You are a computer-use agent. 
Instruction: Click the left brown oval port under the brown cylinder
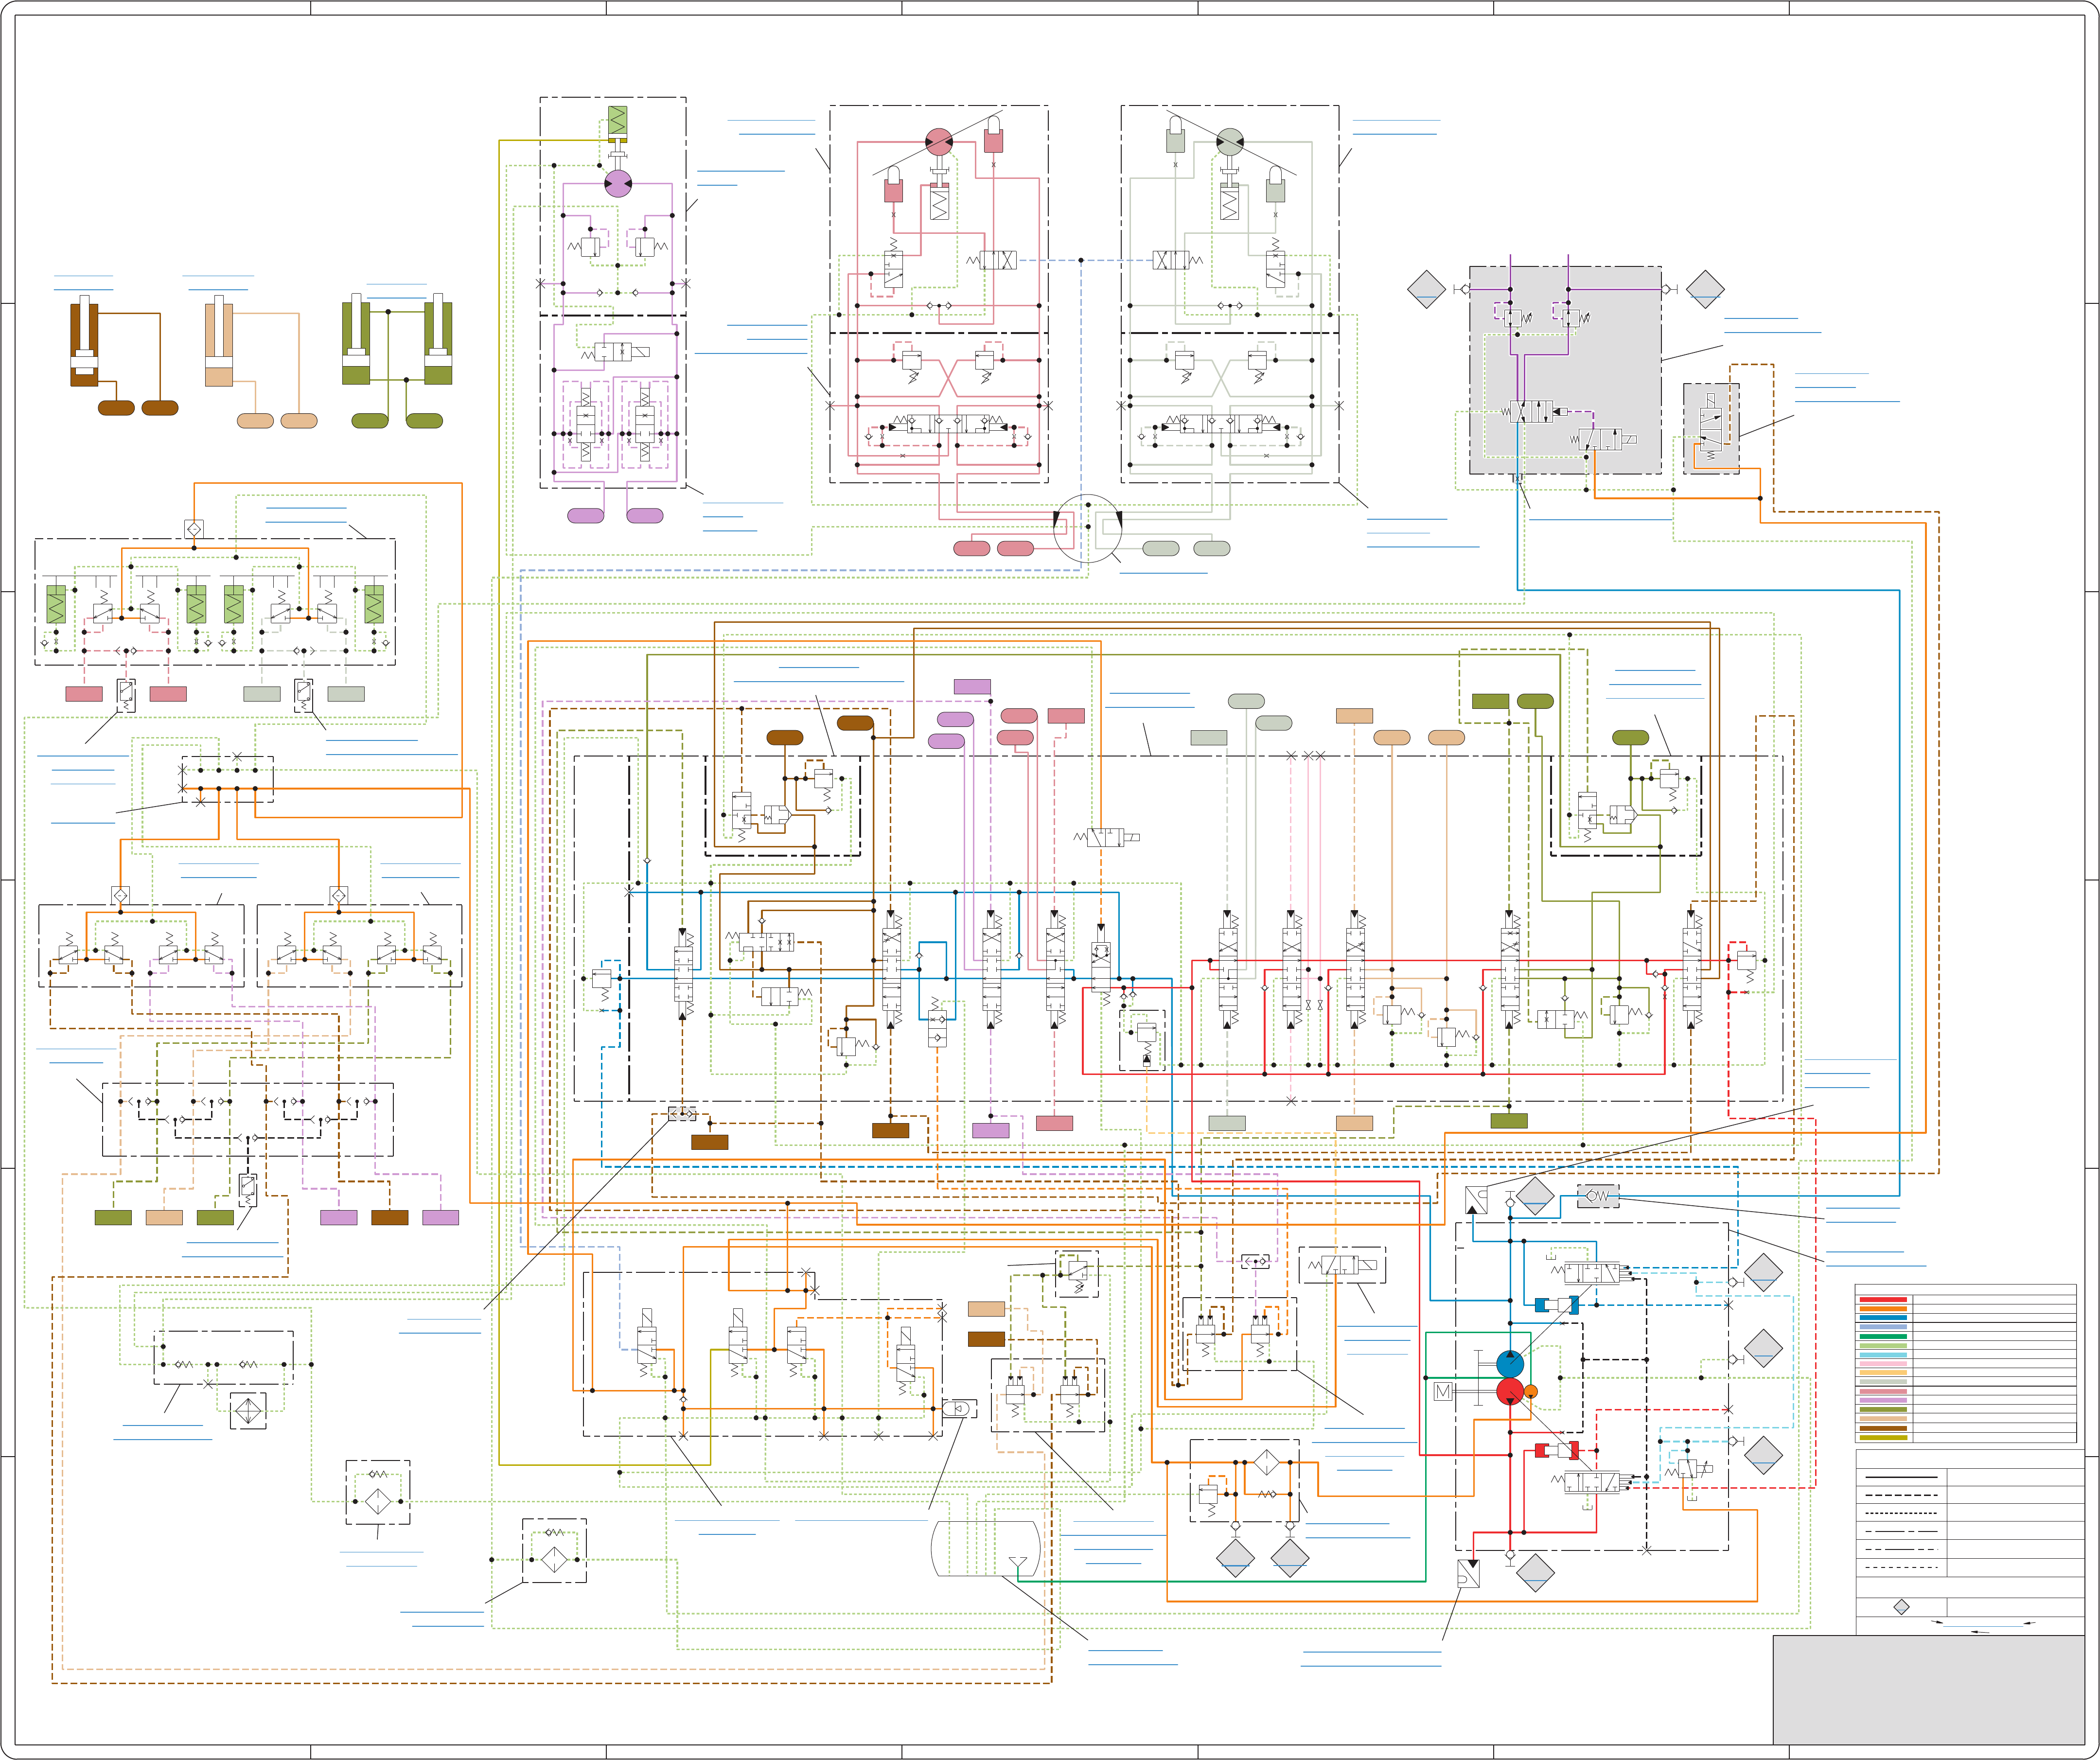116,408
